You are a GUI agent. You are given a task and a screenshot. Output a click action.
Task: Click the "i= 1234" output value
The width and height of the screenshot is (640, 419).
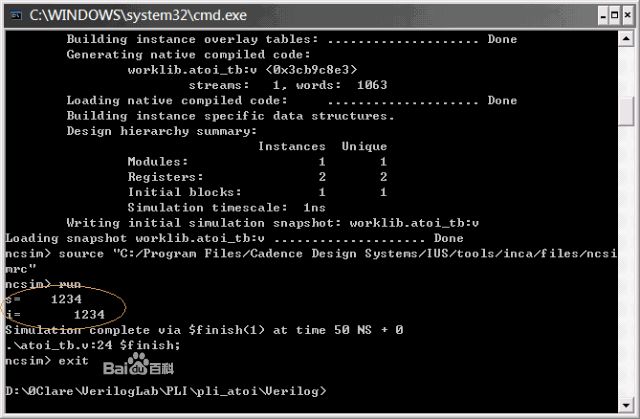pos(55,315)
